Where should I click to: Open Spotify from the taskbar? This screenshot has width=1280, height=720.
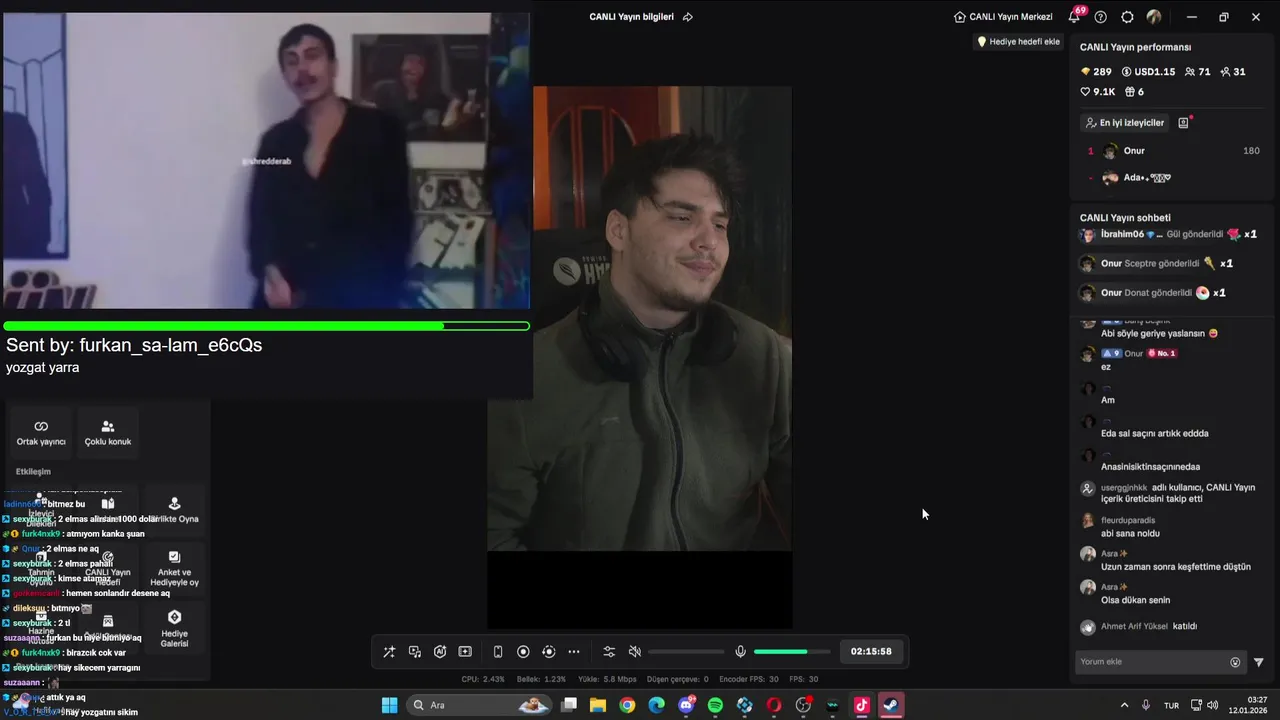click(715, 705)
